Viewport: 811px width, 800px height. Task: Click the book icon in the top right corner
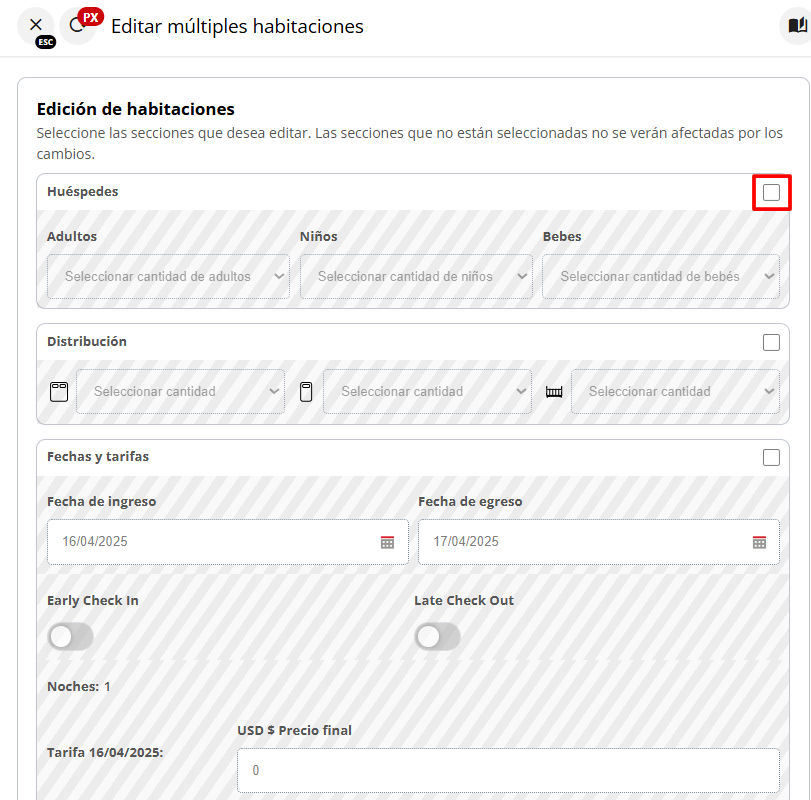click(795, 26)
